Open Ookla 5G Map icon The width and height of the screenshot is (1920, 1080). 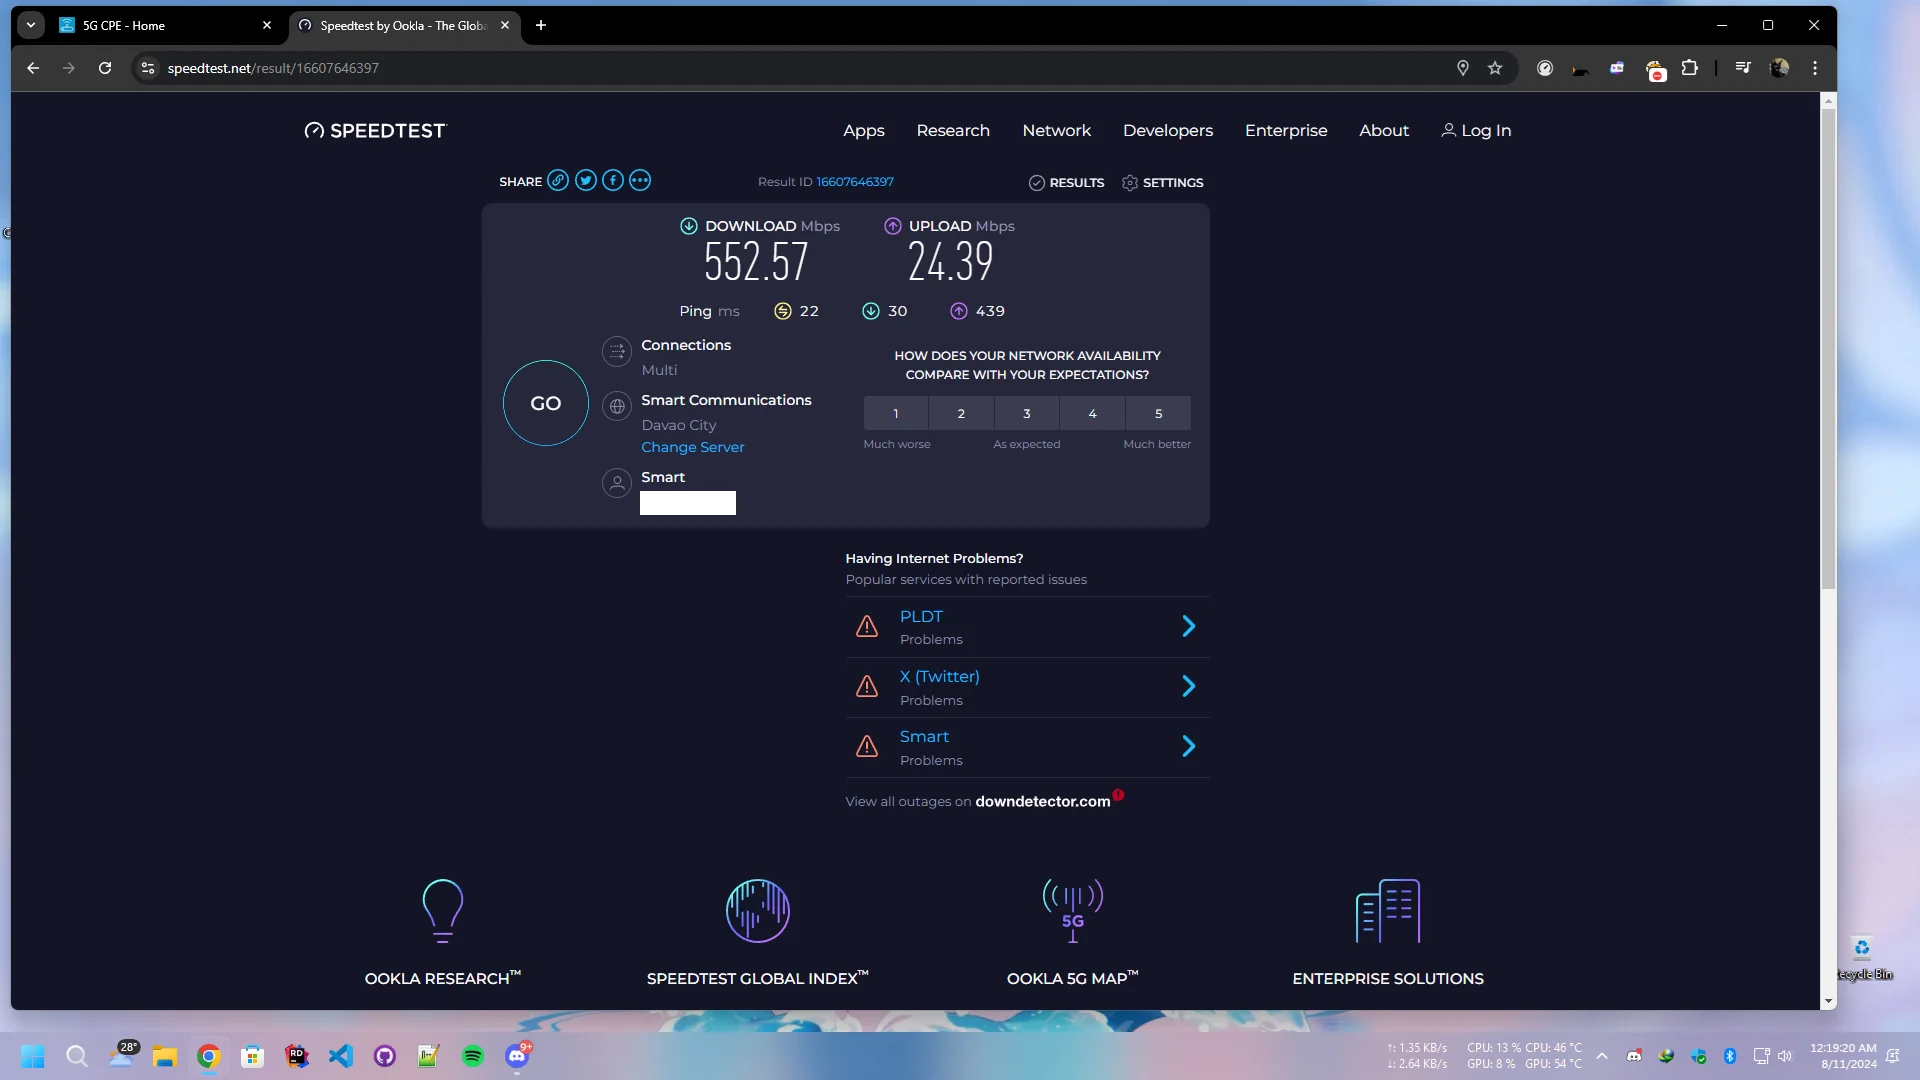pos(1073,910)
